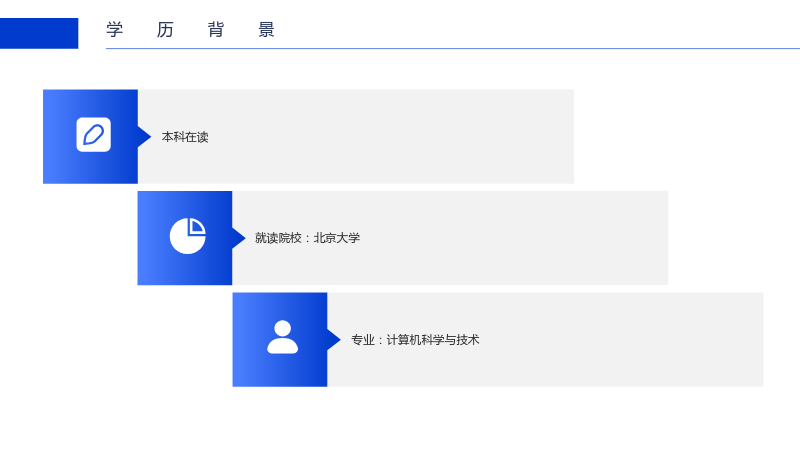Click the white person silhouette icon
800x450 pixels.
pos(282,337)
